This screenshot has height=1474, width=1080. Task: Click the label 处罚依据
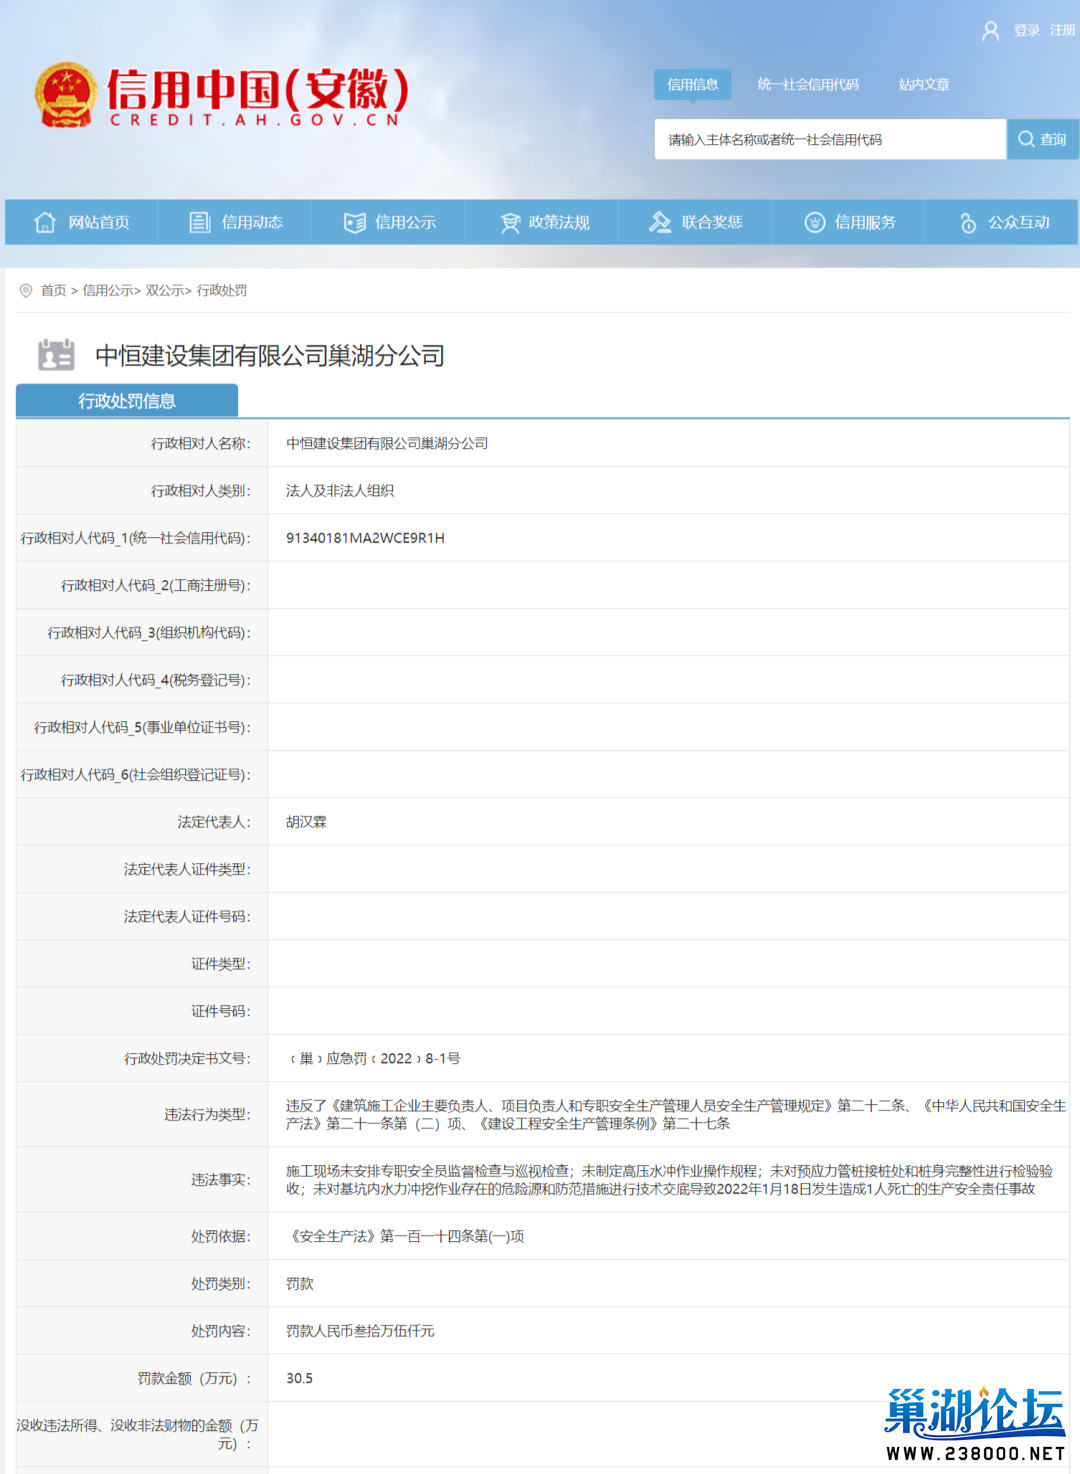(221, 1236)
